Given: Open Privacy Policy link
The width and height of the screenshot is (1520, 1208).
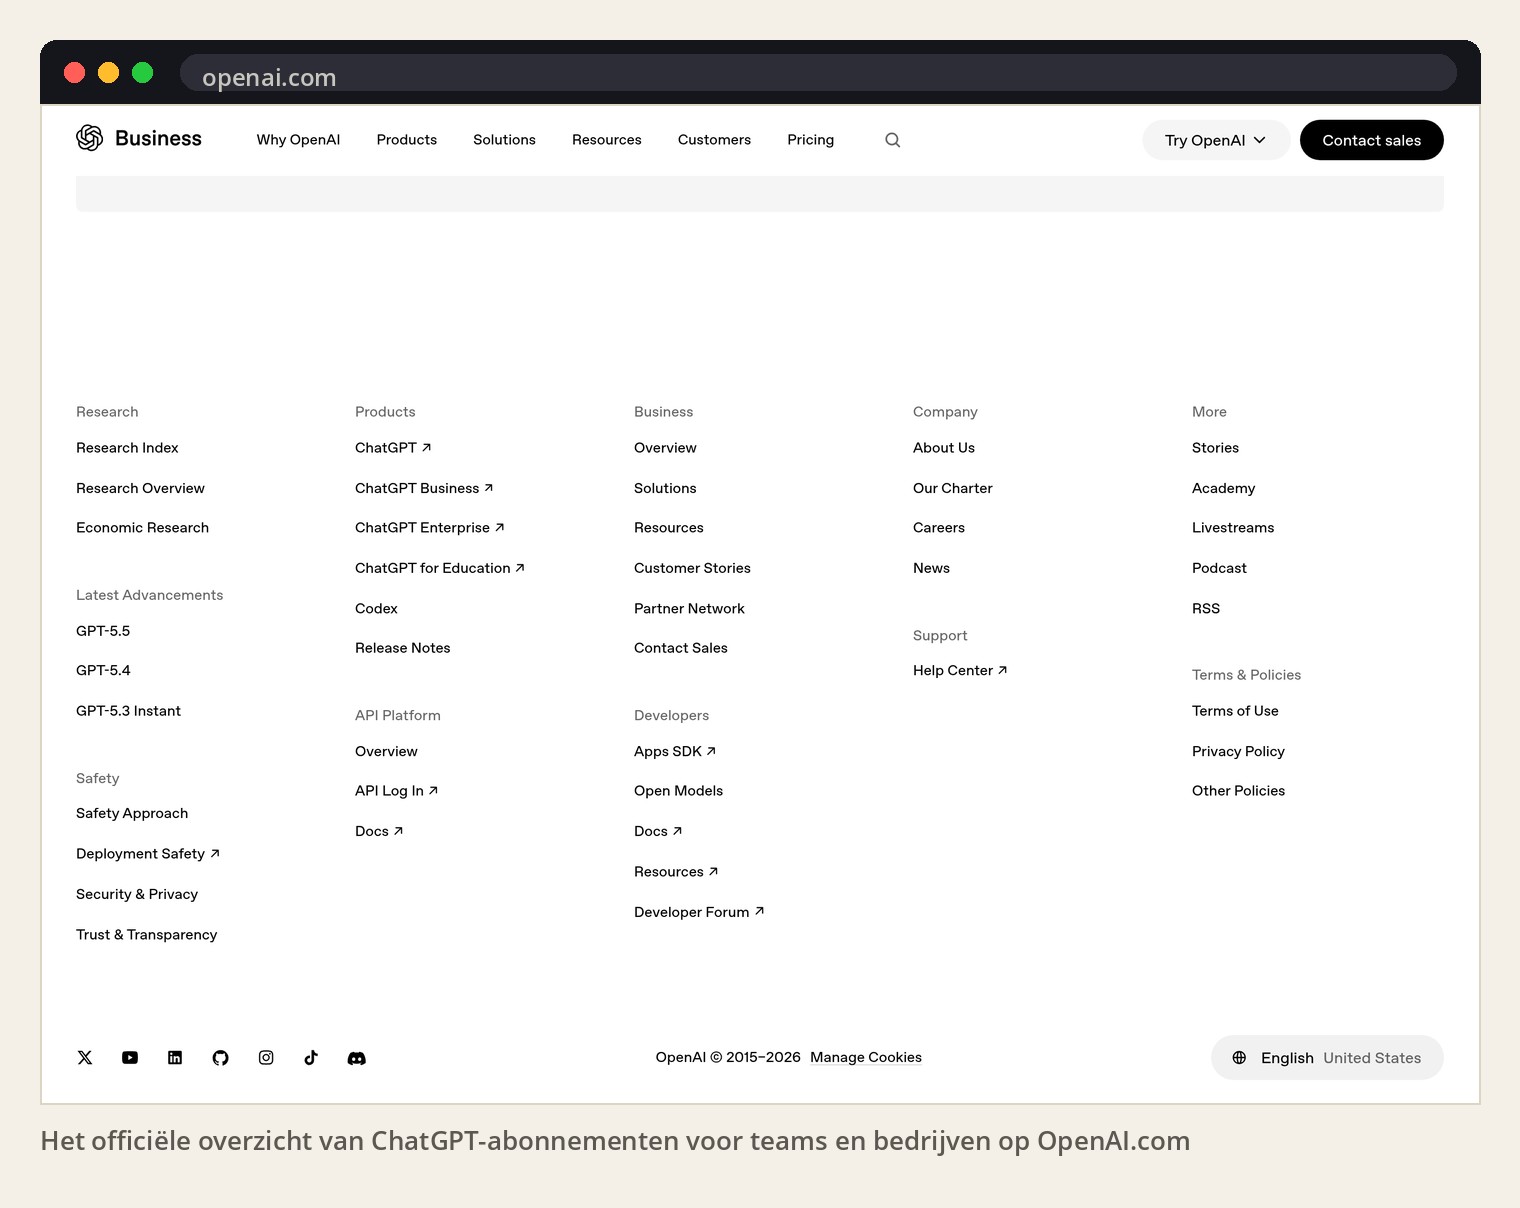Looking at the screenshot, I should point(1238,751).
